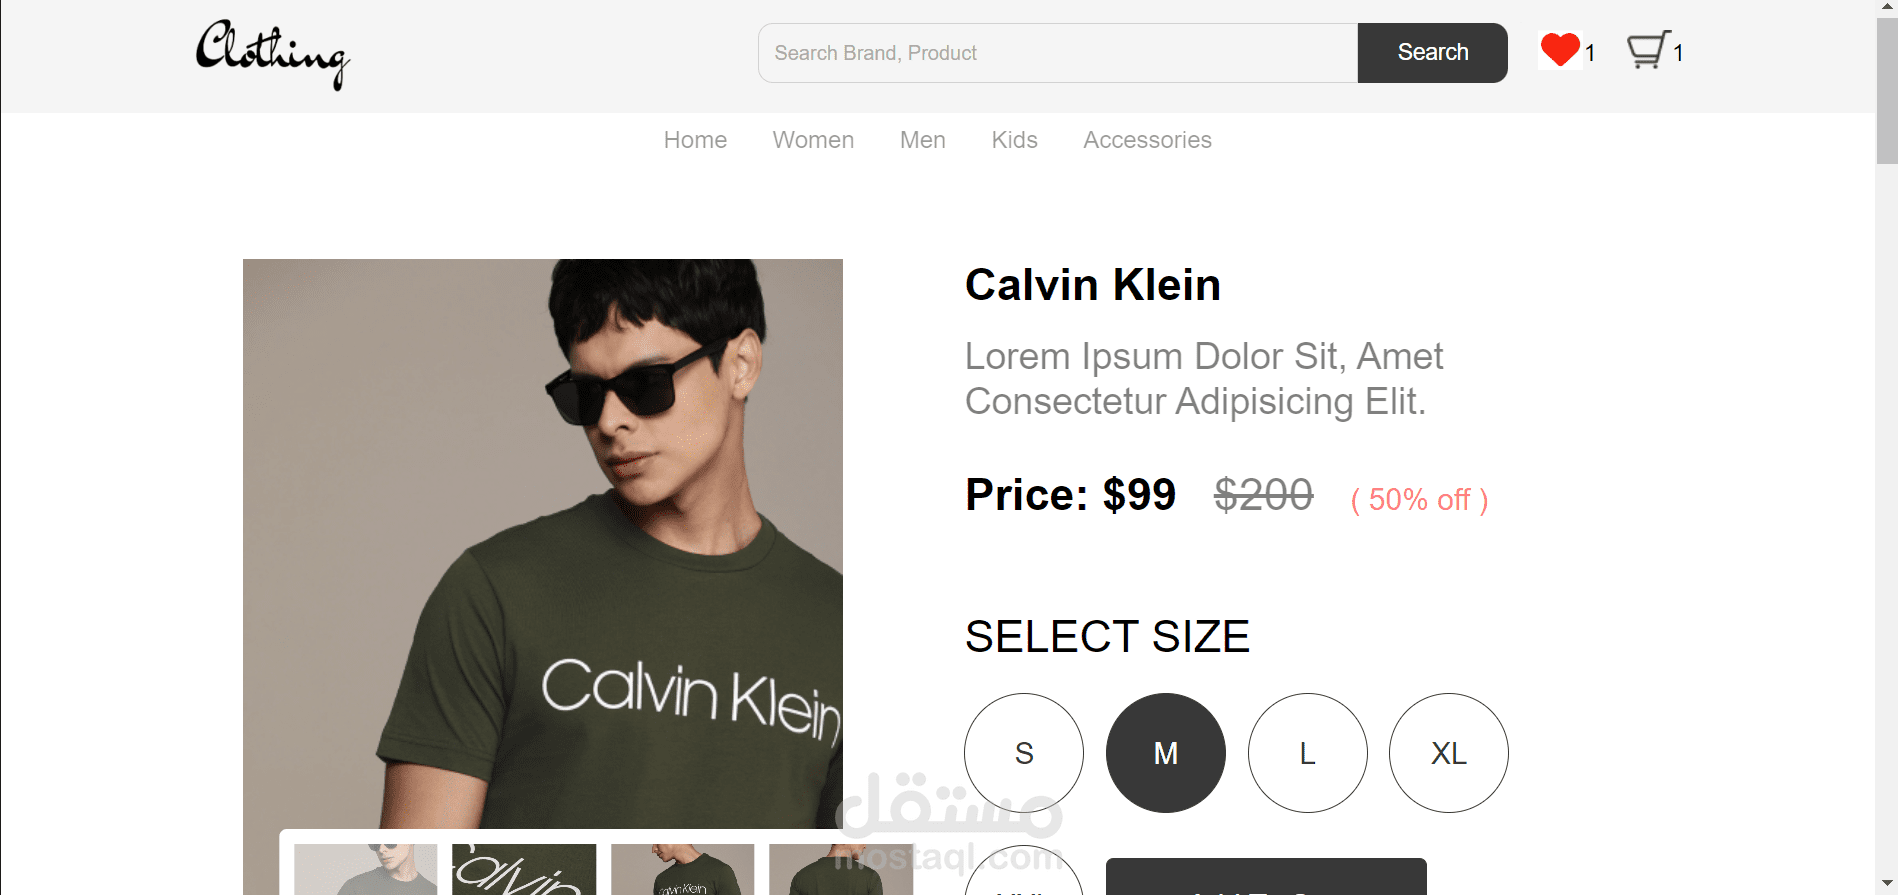Screen dimensions: 1898x895
Task: Show the third side-view thumbnail
Action: (x=683, y=869)
